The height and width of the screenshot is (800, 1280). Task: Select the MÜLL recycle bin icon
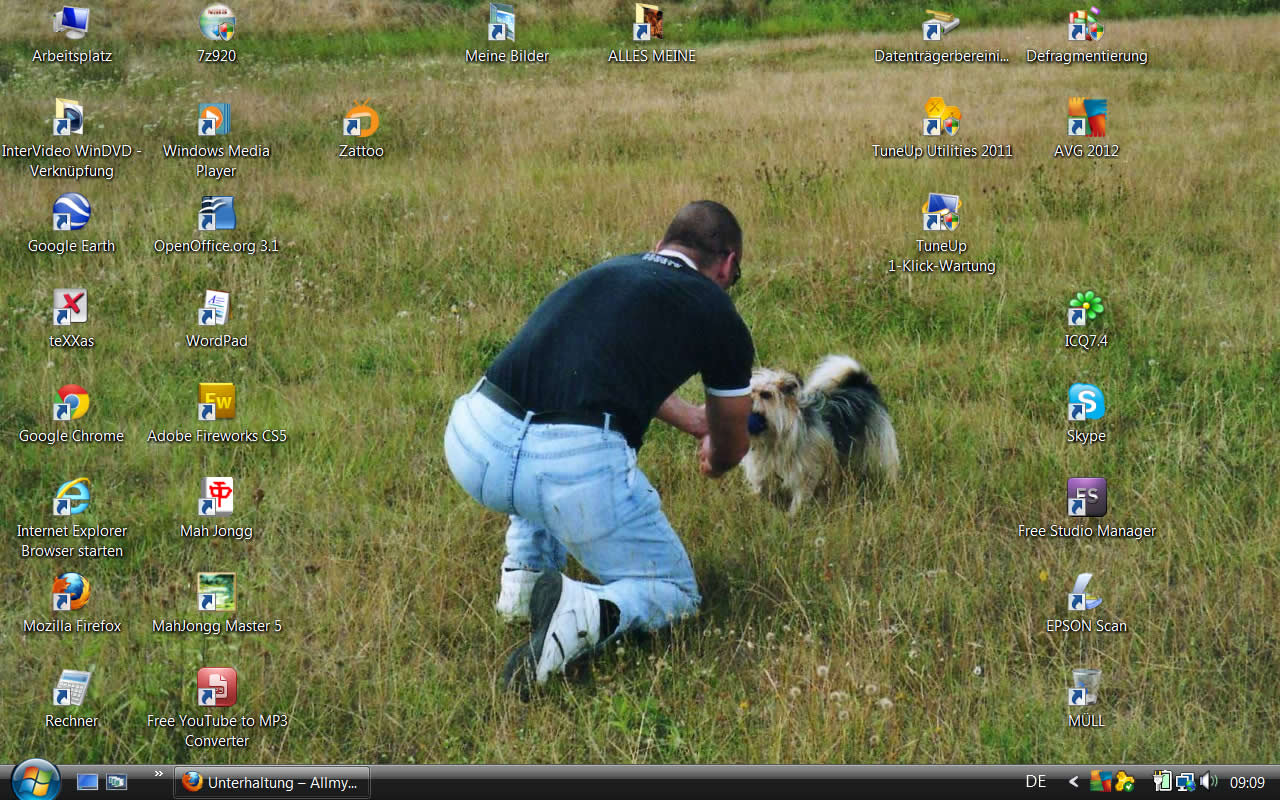point(1086,688)
